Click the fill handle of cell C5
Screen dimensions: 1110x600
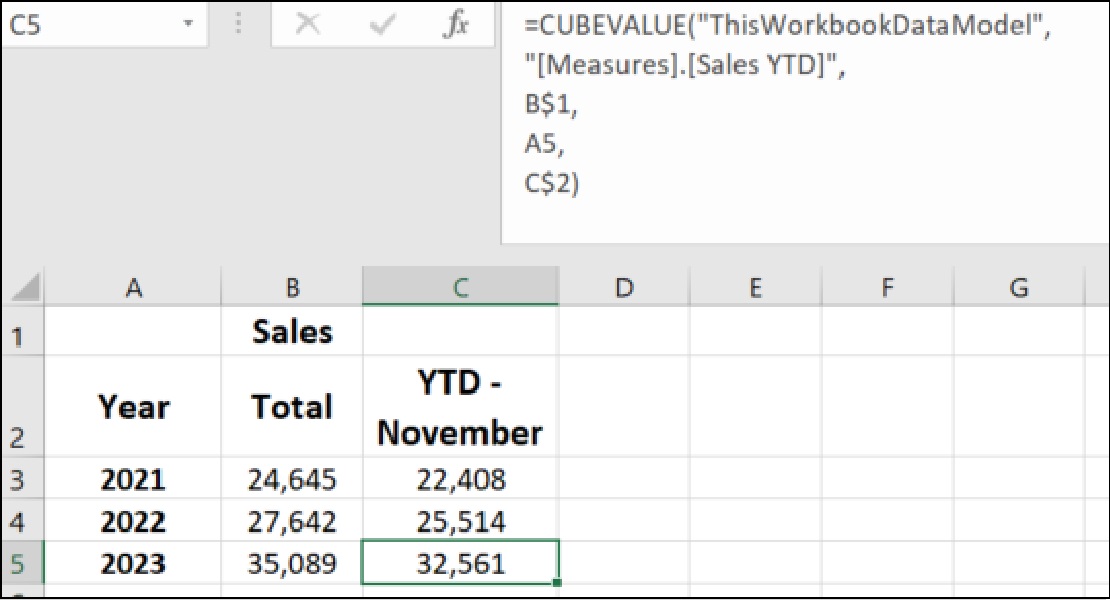558,583
